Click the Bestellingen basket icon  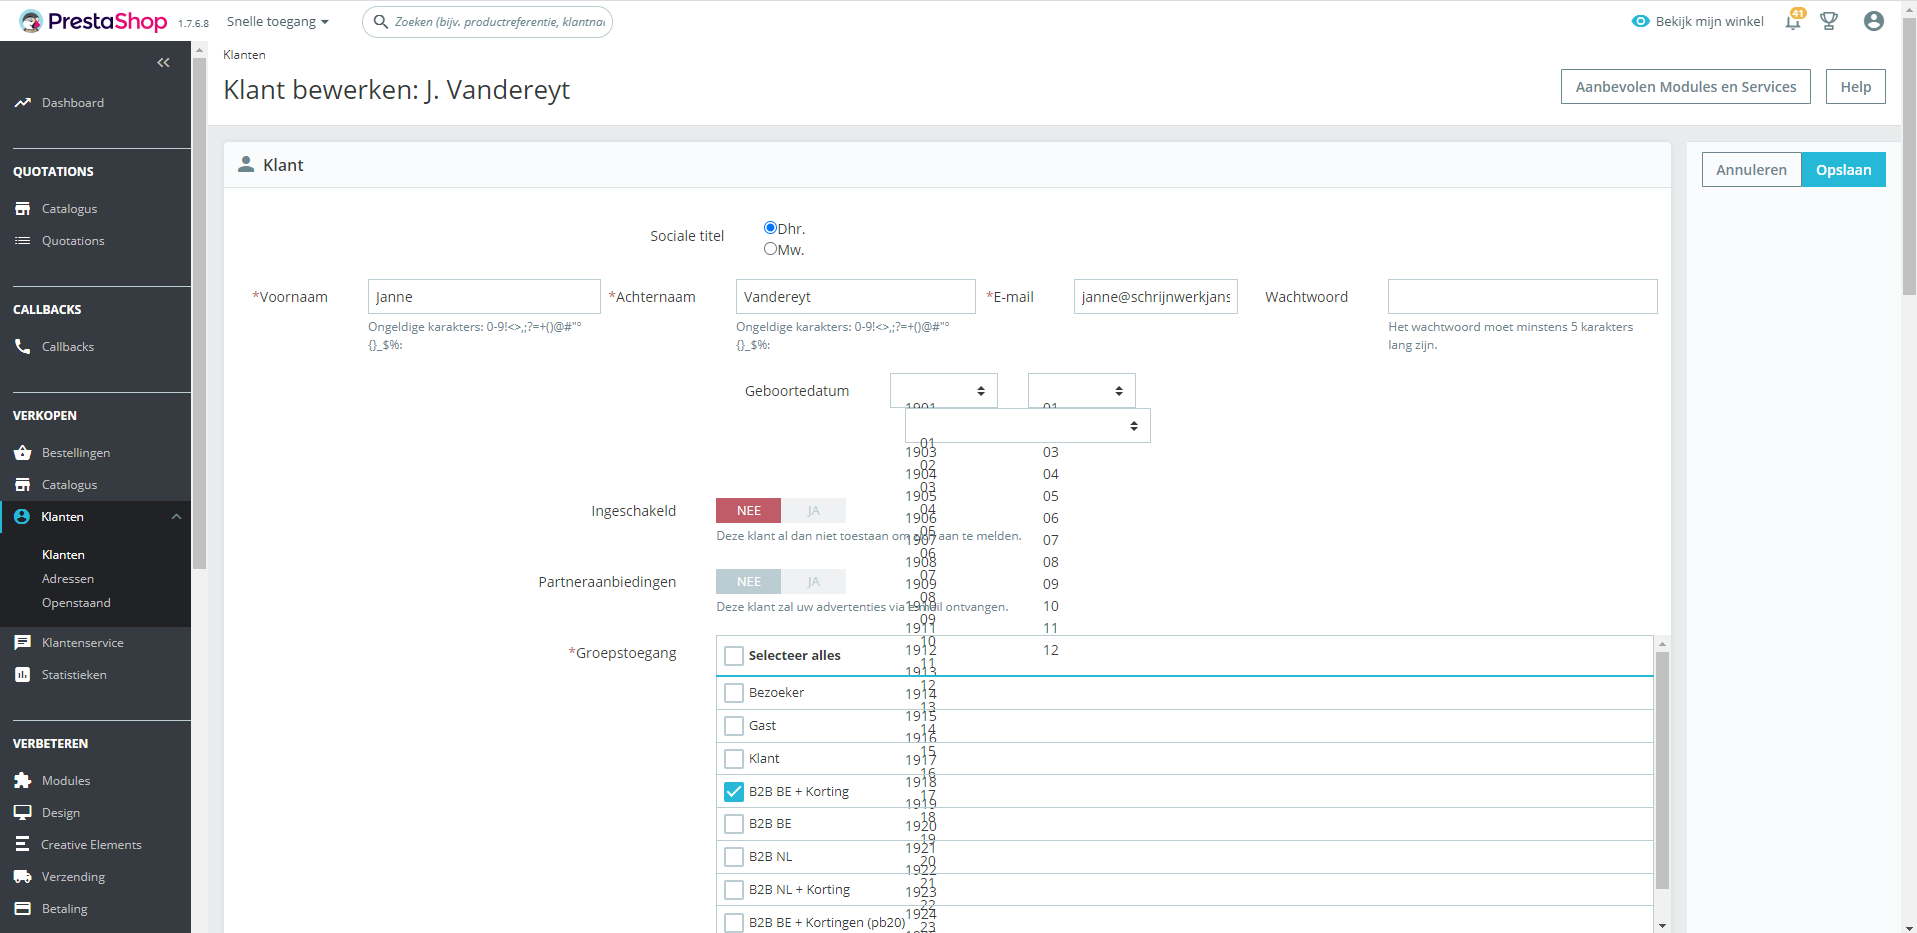point(22,452)
